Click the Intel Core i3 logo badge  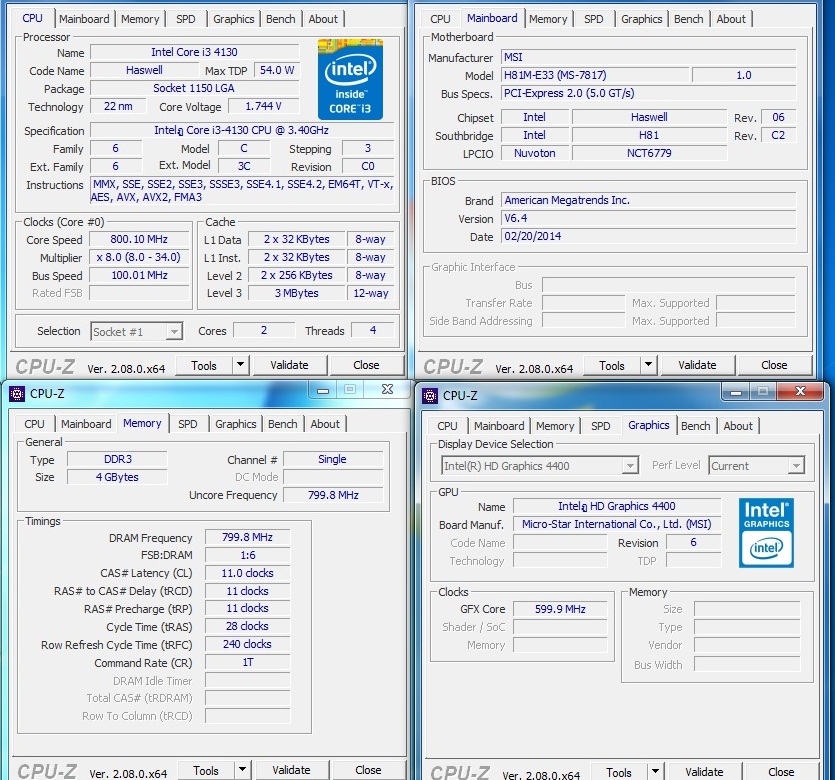click(350, 79)
